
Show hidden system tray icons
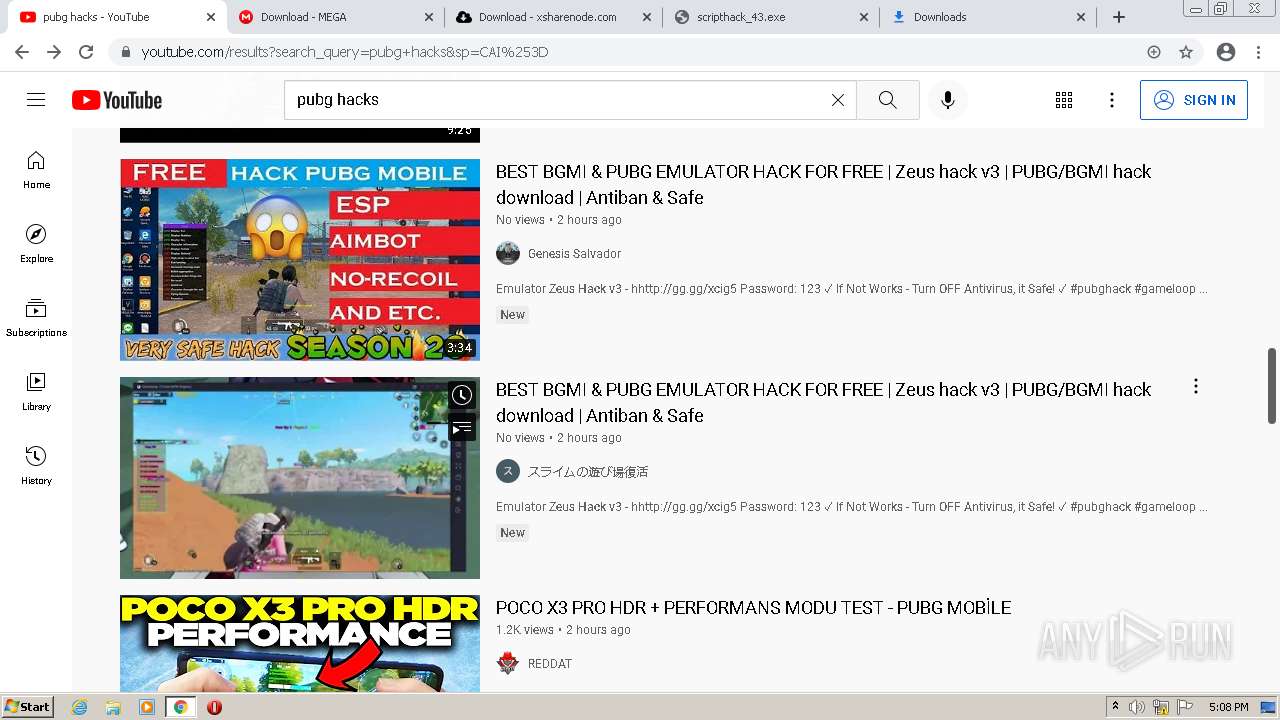pos(1116,707)
